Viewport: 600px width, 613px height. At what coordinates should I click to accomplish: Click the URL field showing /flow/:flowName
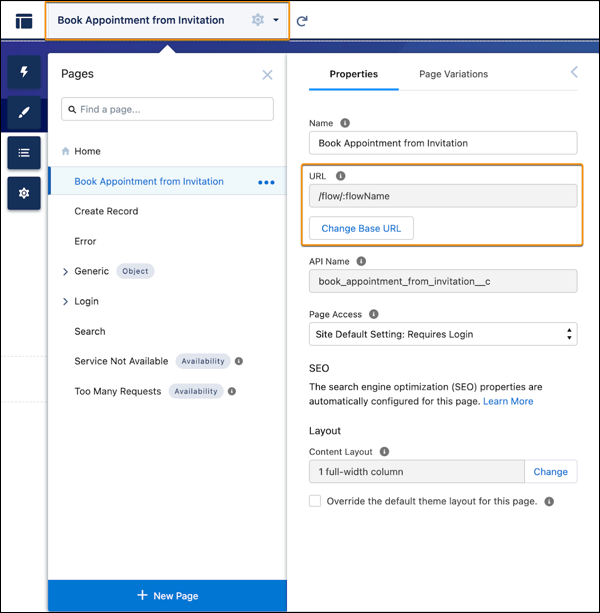[443, 196]
